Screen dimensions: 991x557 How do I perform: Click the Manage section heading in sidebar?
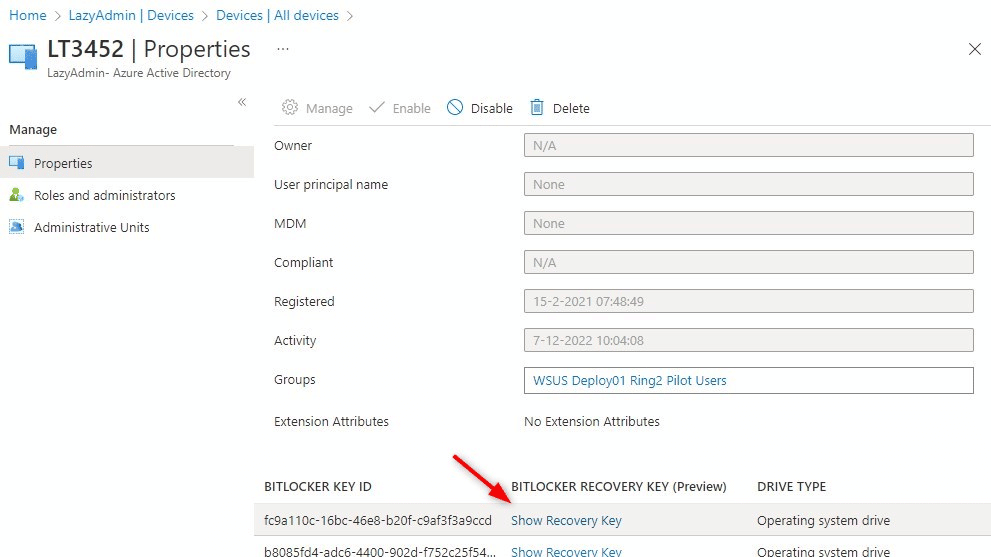point(33,129)
